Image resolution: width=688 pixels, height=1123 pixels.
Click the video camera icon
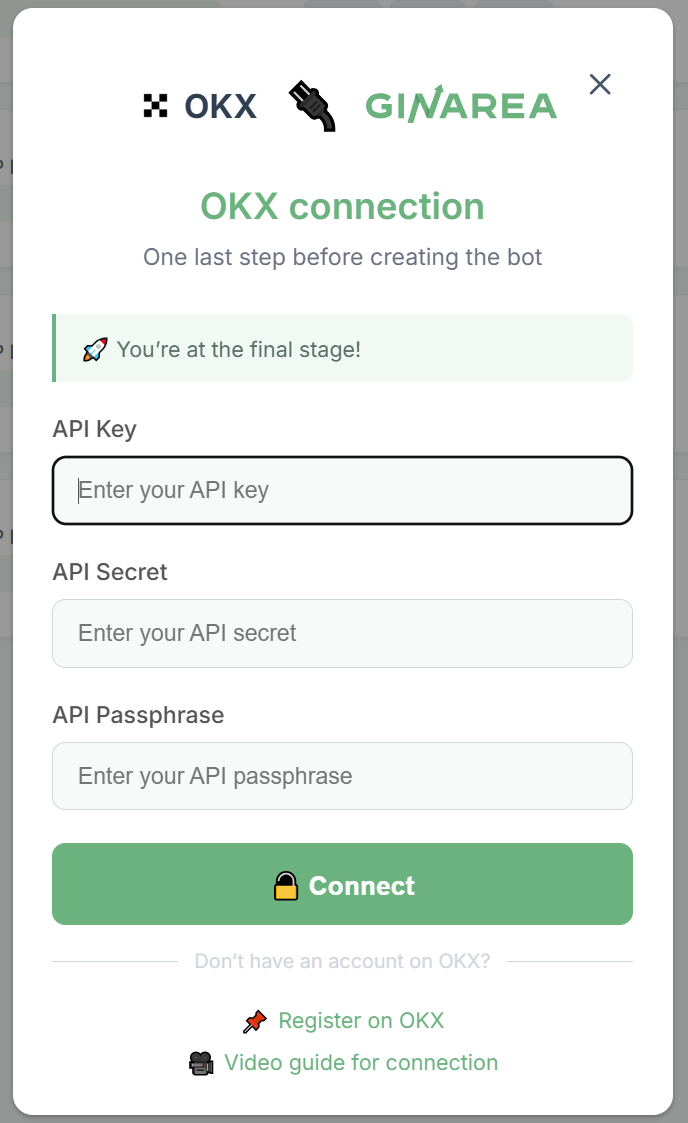pos(201,1064)
